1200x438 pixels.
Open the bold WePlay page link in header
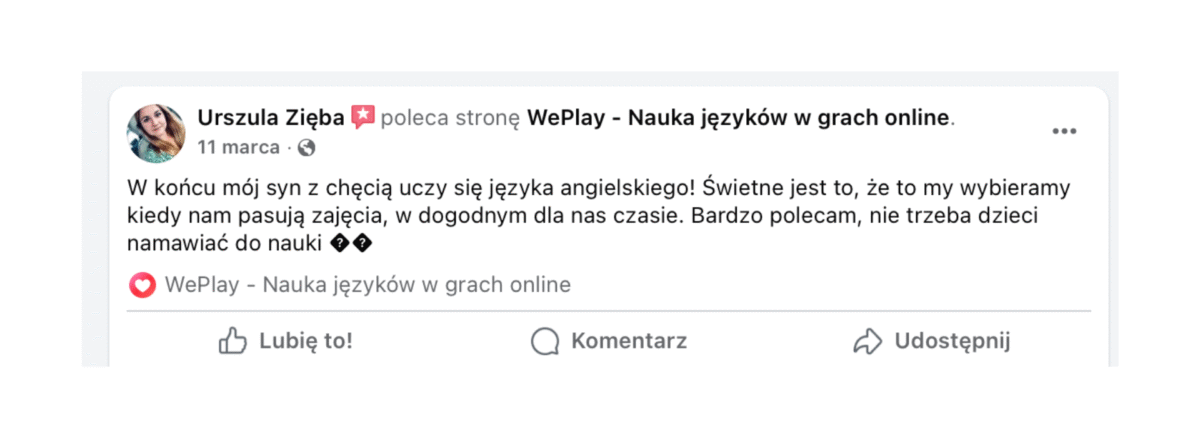point(737,118)
